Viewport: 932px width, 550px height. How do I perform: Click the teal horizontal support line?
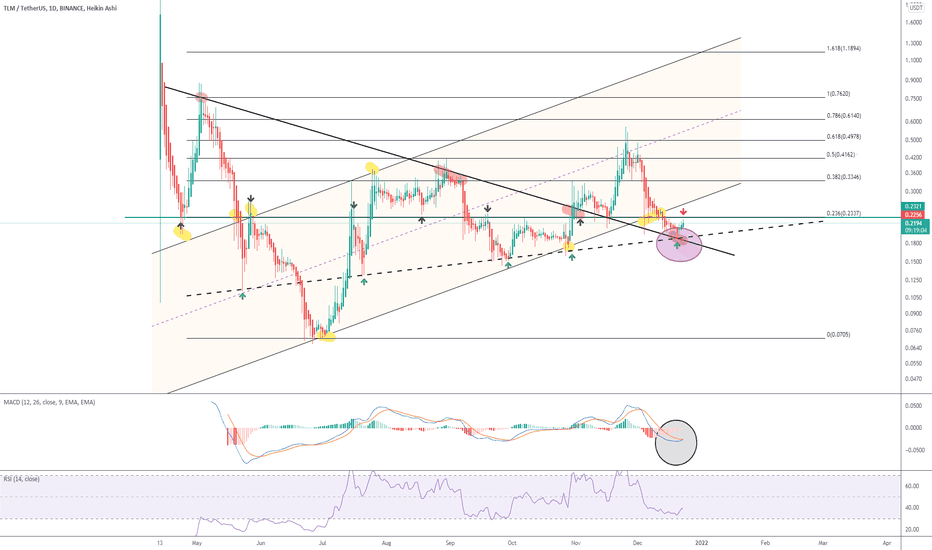[513, 218]
